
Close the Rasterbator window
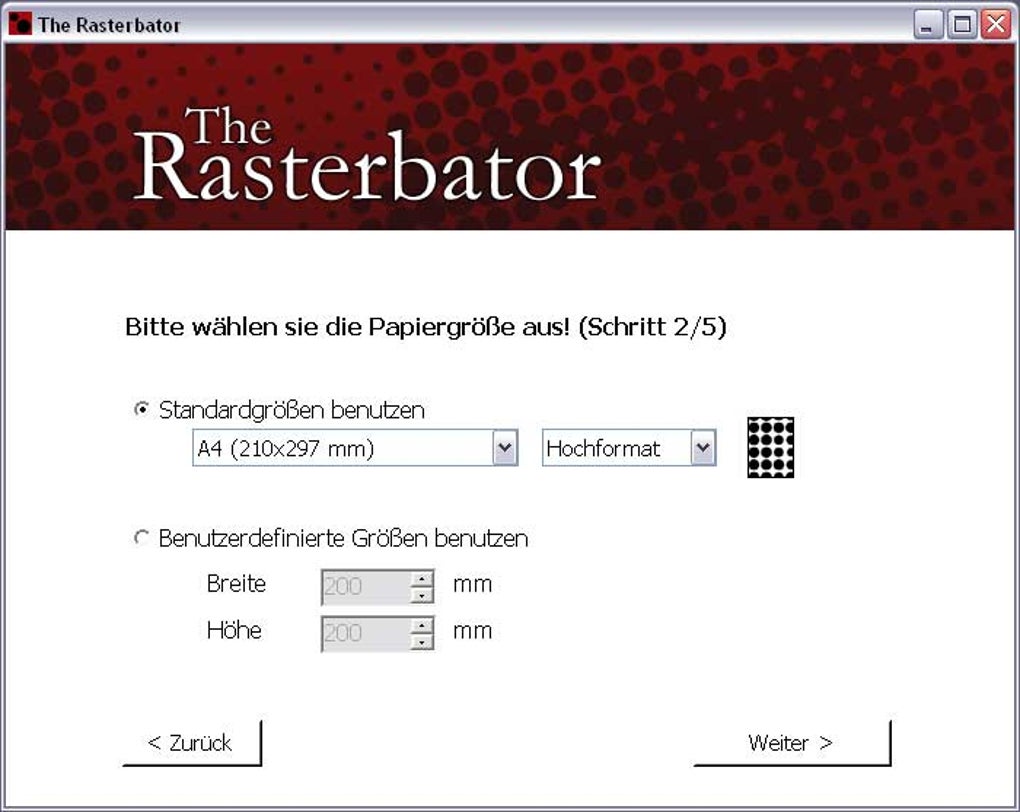coord(996,25)
